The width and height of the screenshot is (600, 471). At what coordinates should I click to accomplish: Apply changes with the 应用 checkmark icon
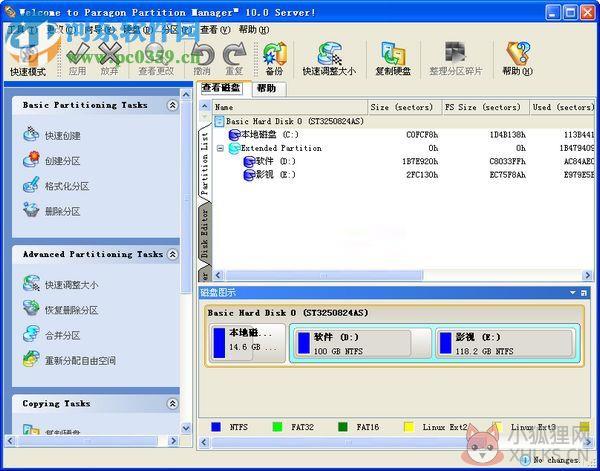[x=77, y=59]
